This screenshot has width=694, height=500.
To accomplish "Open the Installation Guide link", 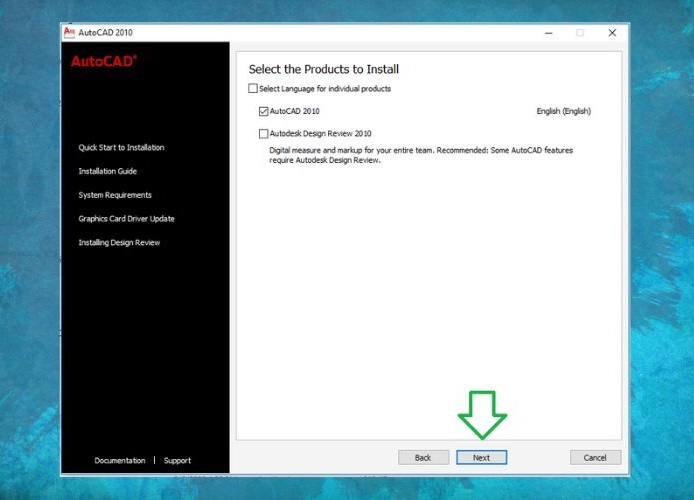I will pos(108,171).
